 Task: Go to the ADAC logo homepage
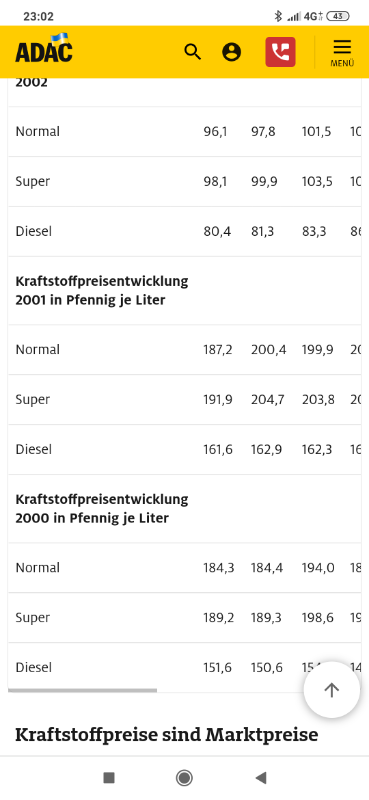(x=44, y=48)
